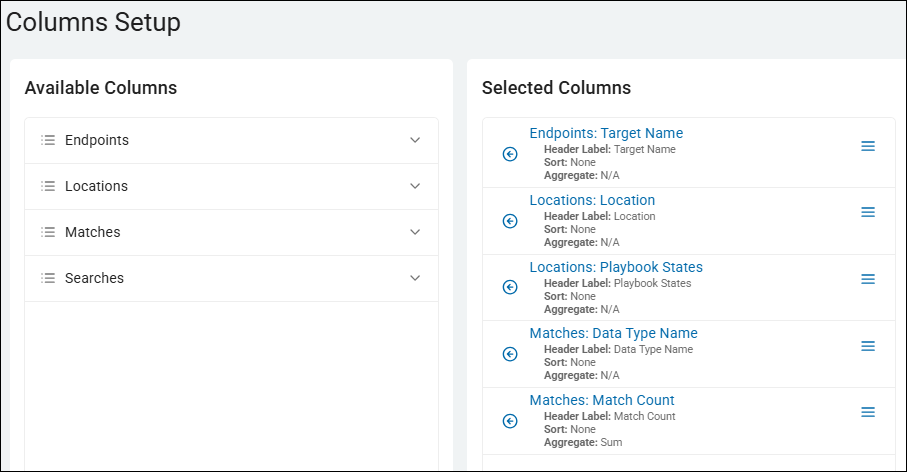Open the Locations: Location column link
The image size is (907, 472).
coord(592,200)
